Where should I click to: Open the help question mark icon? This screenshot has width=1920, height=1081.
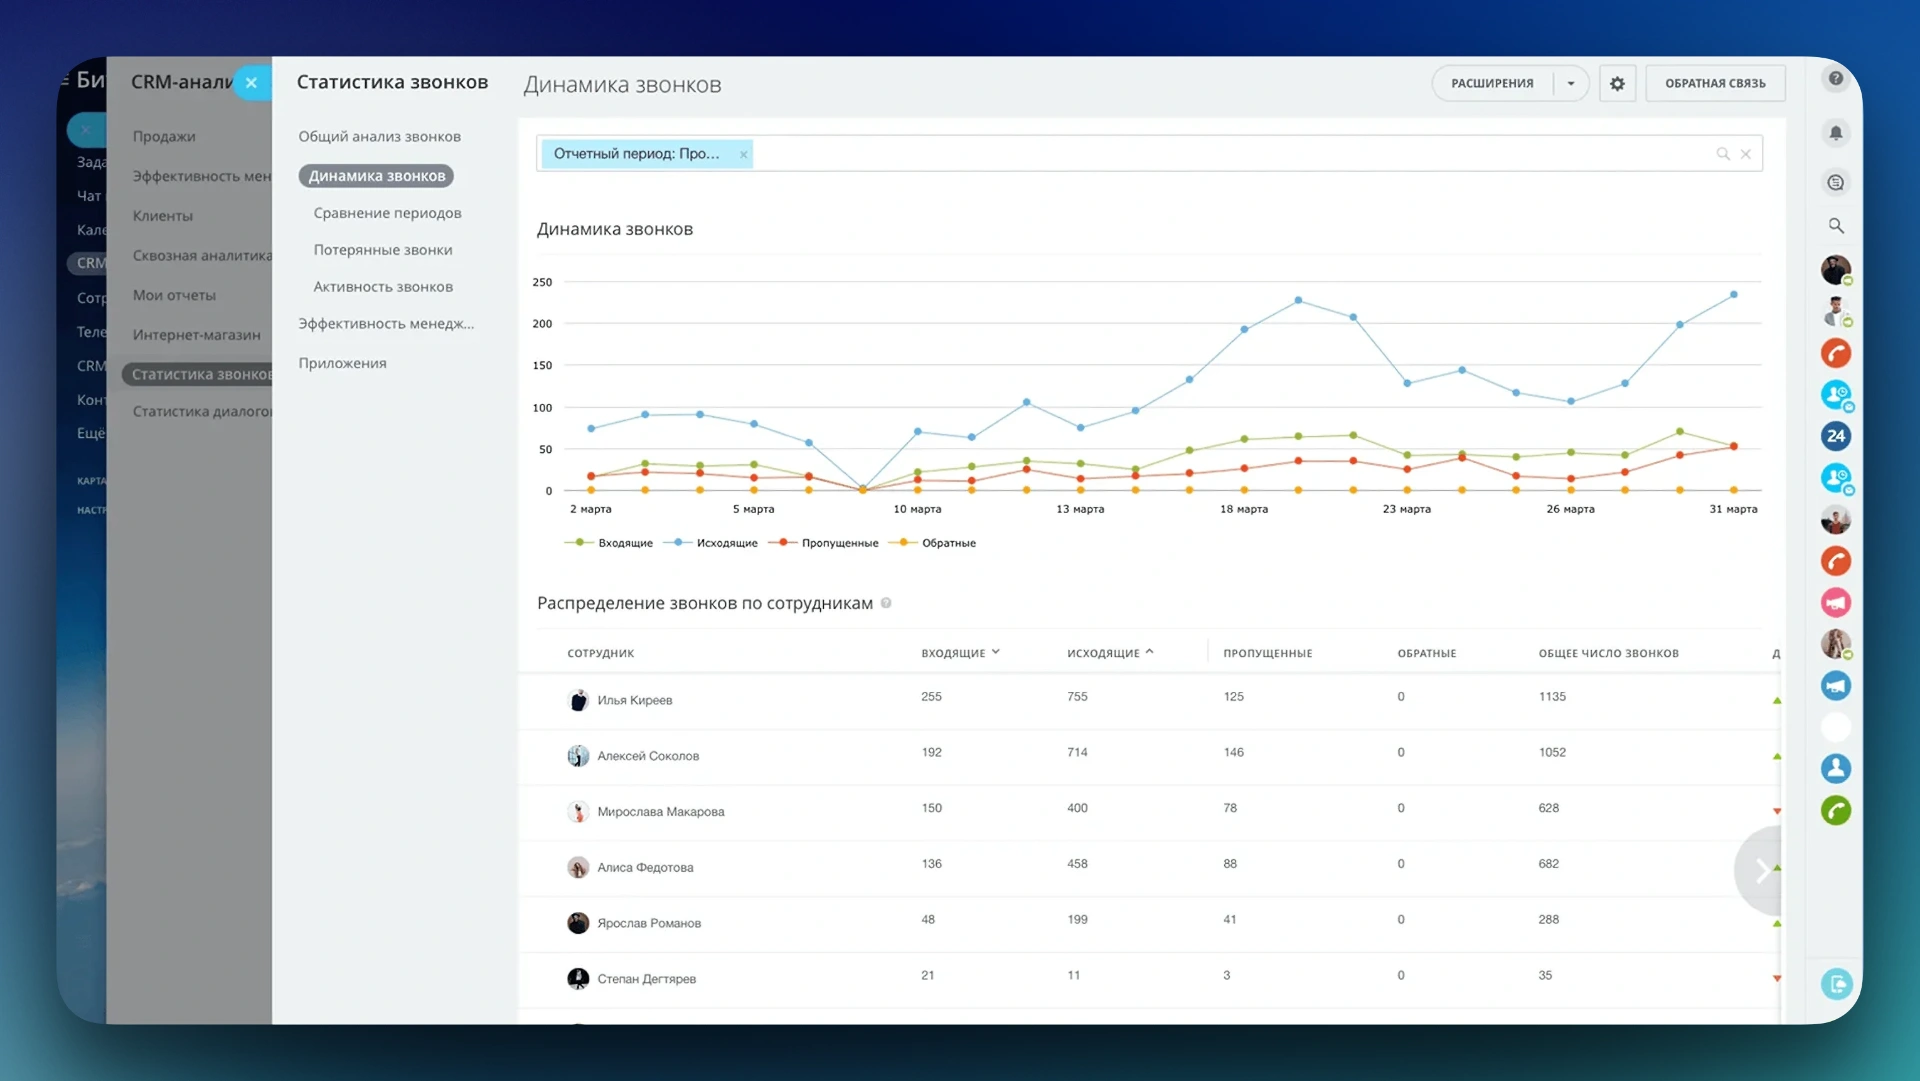click(x=1835, y=79)
